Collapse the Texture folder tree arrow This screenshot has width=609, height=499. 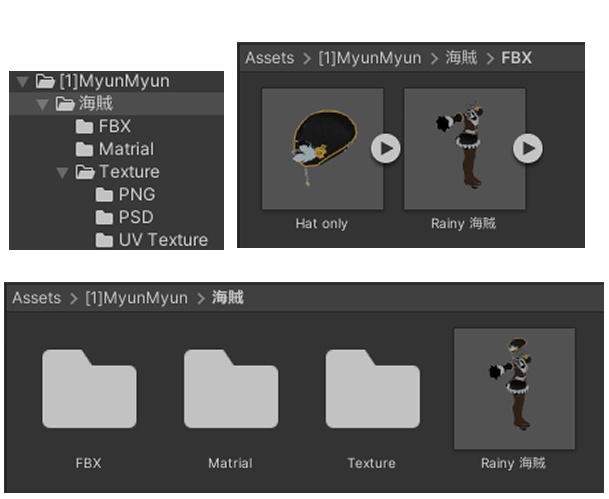pyautogui.click(x=62, y=172)
